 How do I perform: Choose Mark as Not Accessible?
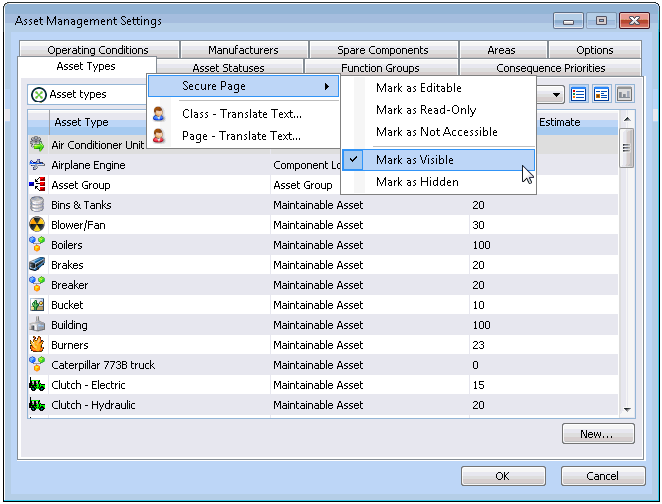pos(439,132)
